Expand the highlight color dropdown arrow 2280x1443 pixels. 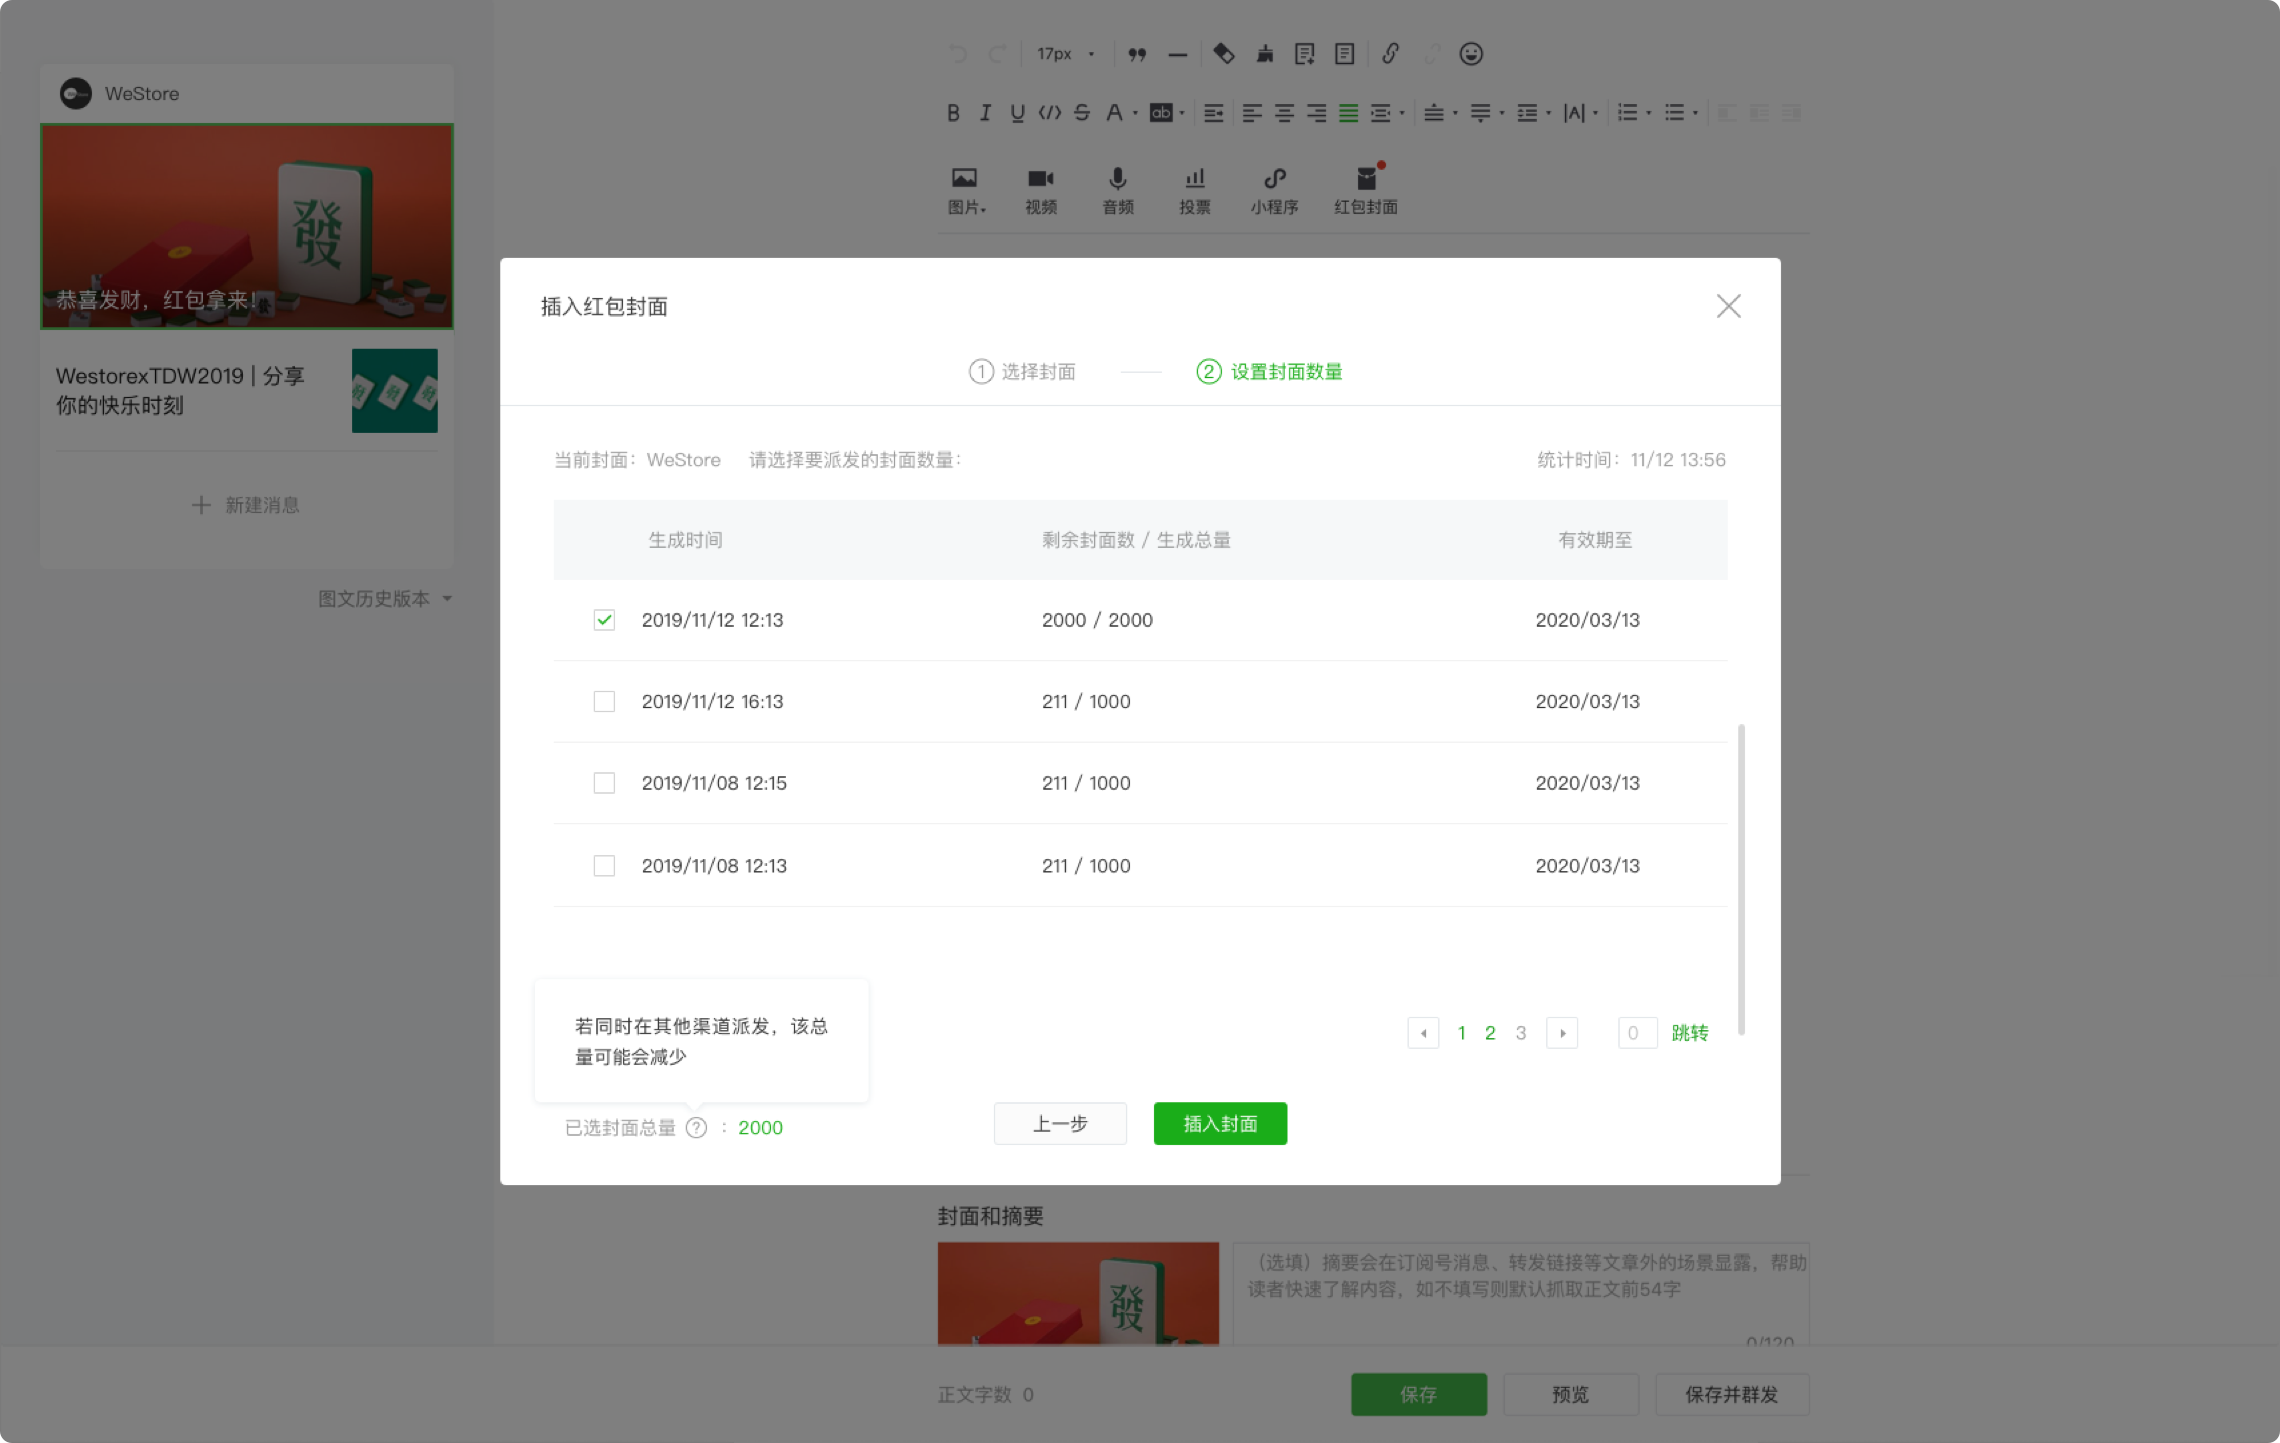(x=1182, y=114)
